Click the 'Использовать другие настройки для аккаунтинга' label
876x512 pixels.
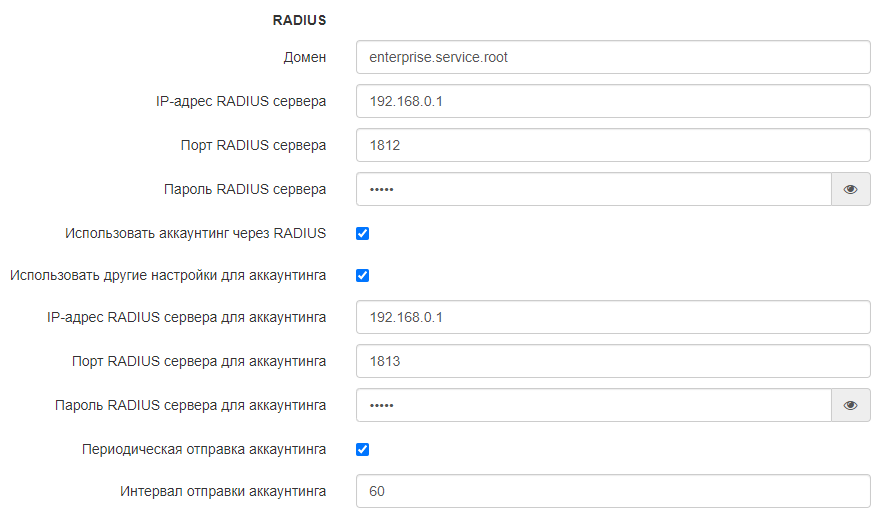(167, 275)
